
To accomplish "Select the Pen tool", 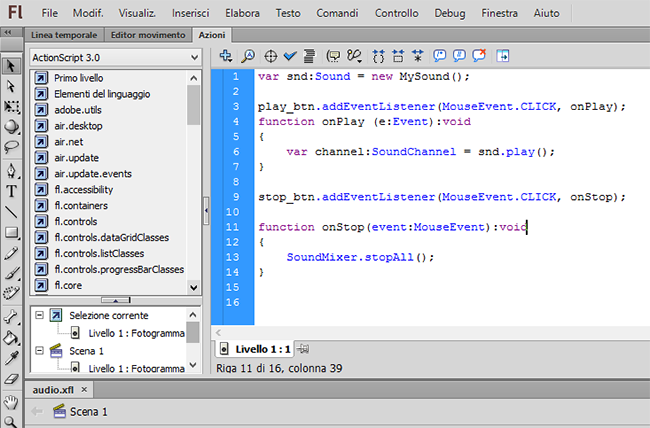I will point(11,170).
